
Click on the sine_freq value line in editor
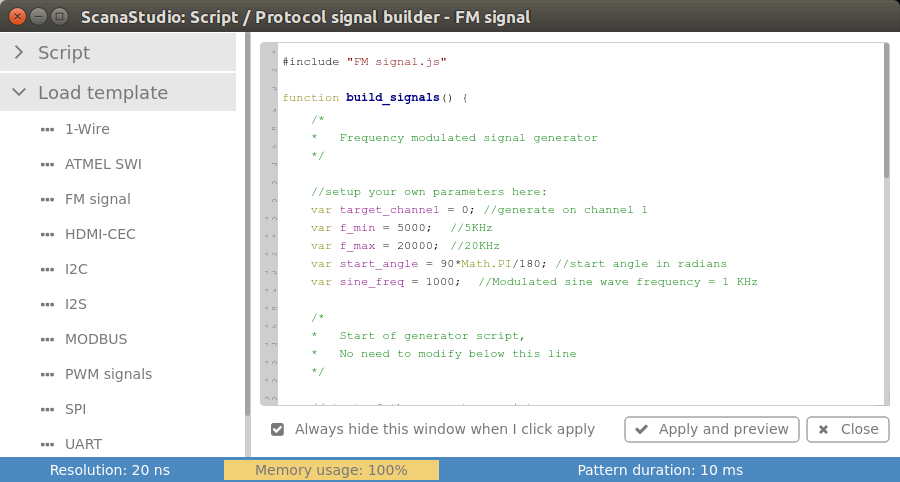click(534, 282)
